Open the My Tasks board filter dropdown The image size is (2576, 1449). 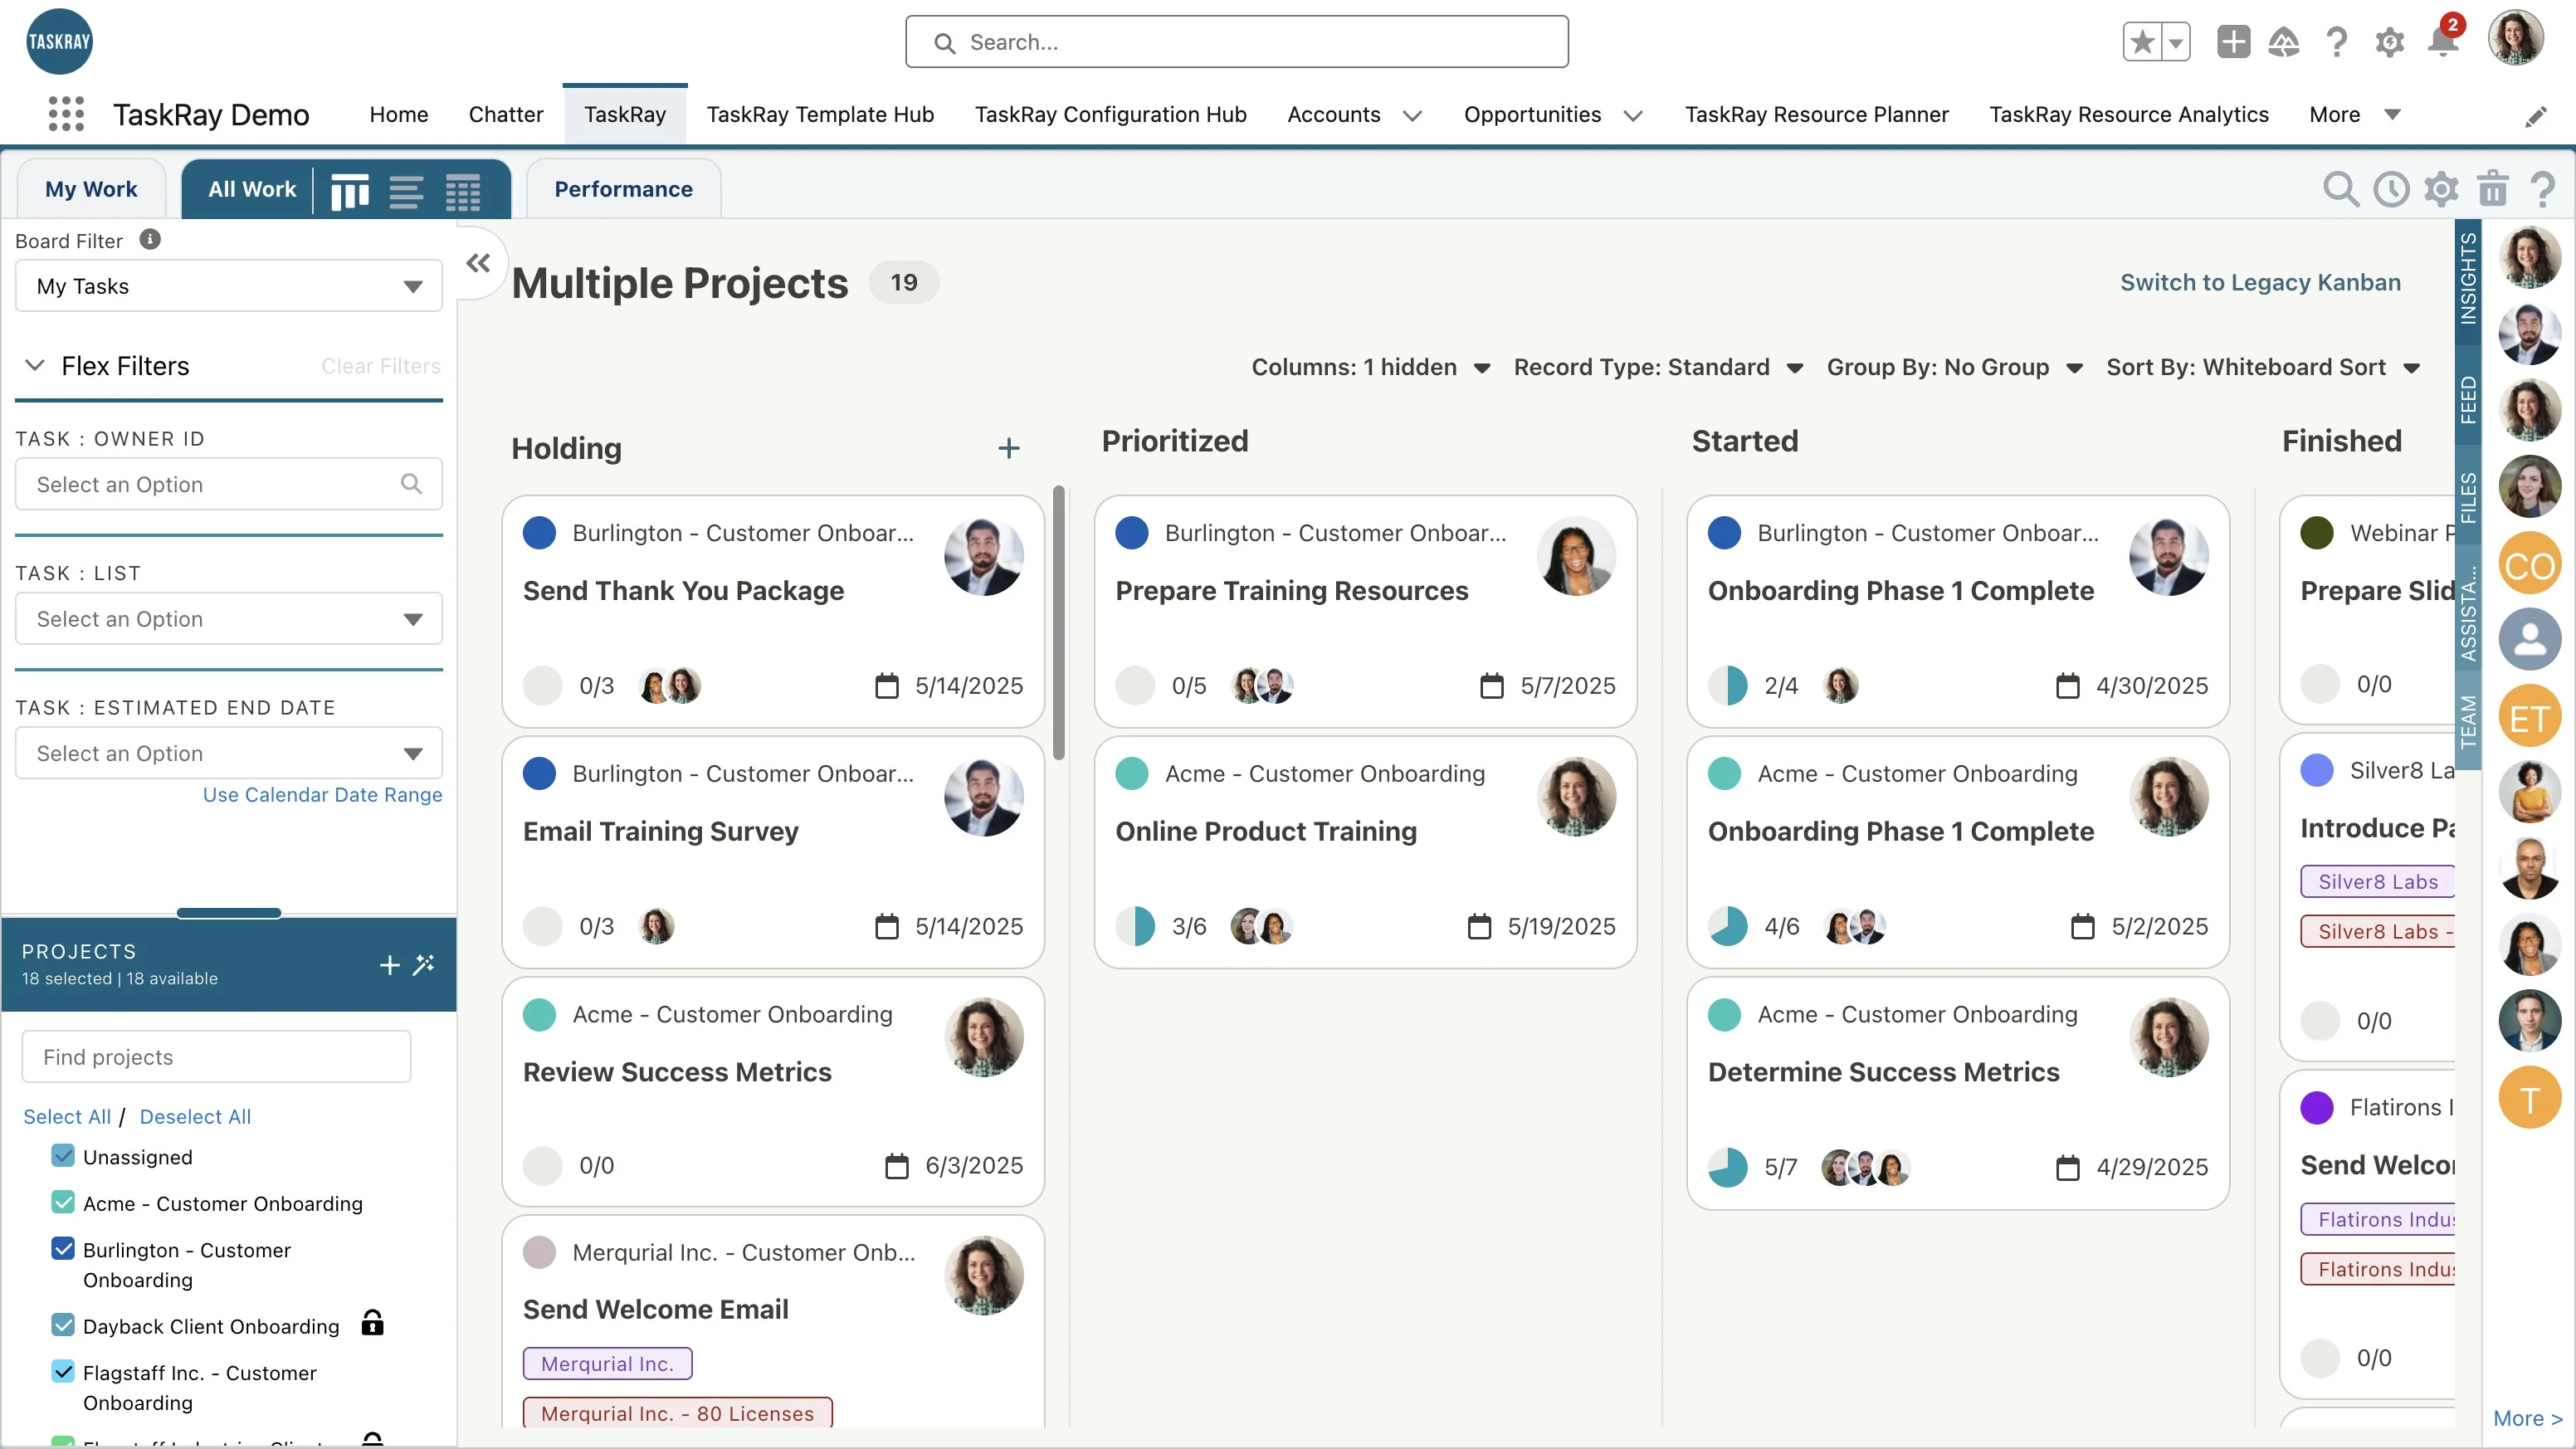pyautogui.click(x=228, y=286)
